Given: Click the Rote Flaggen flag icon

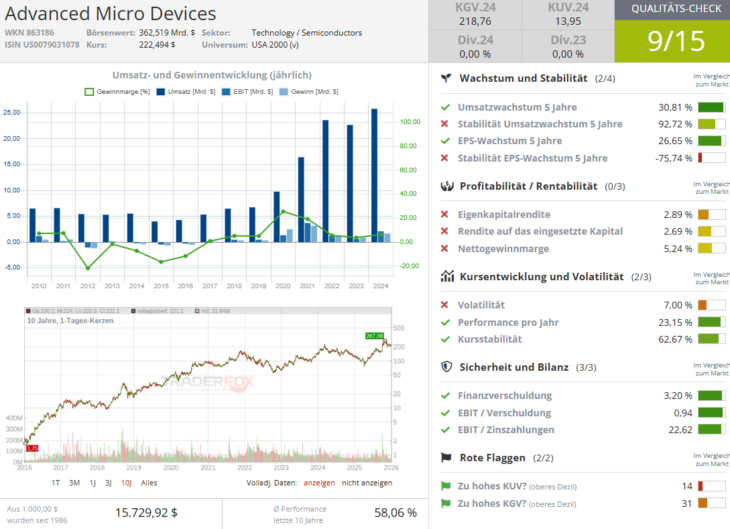Looking at the screenshot, I should point(446,457).
